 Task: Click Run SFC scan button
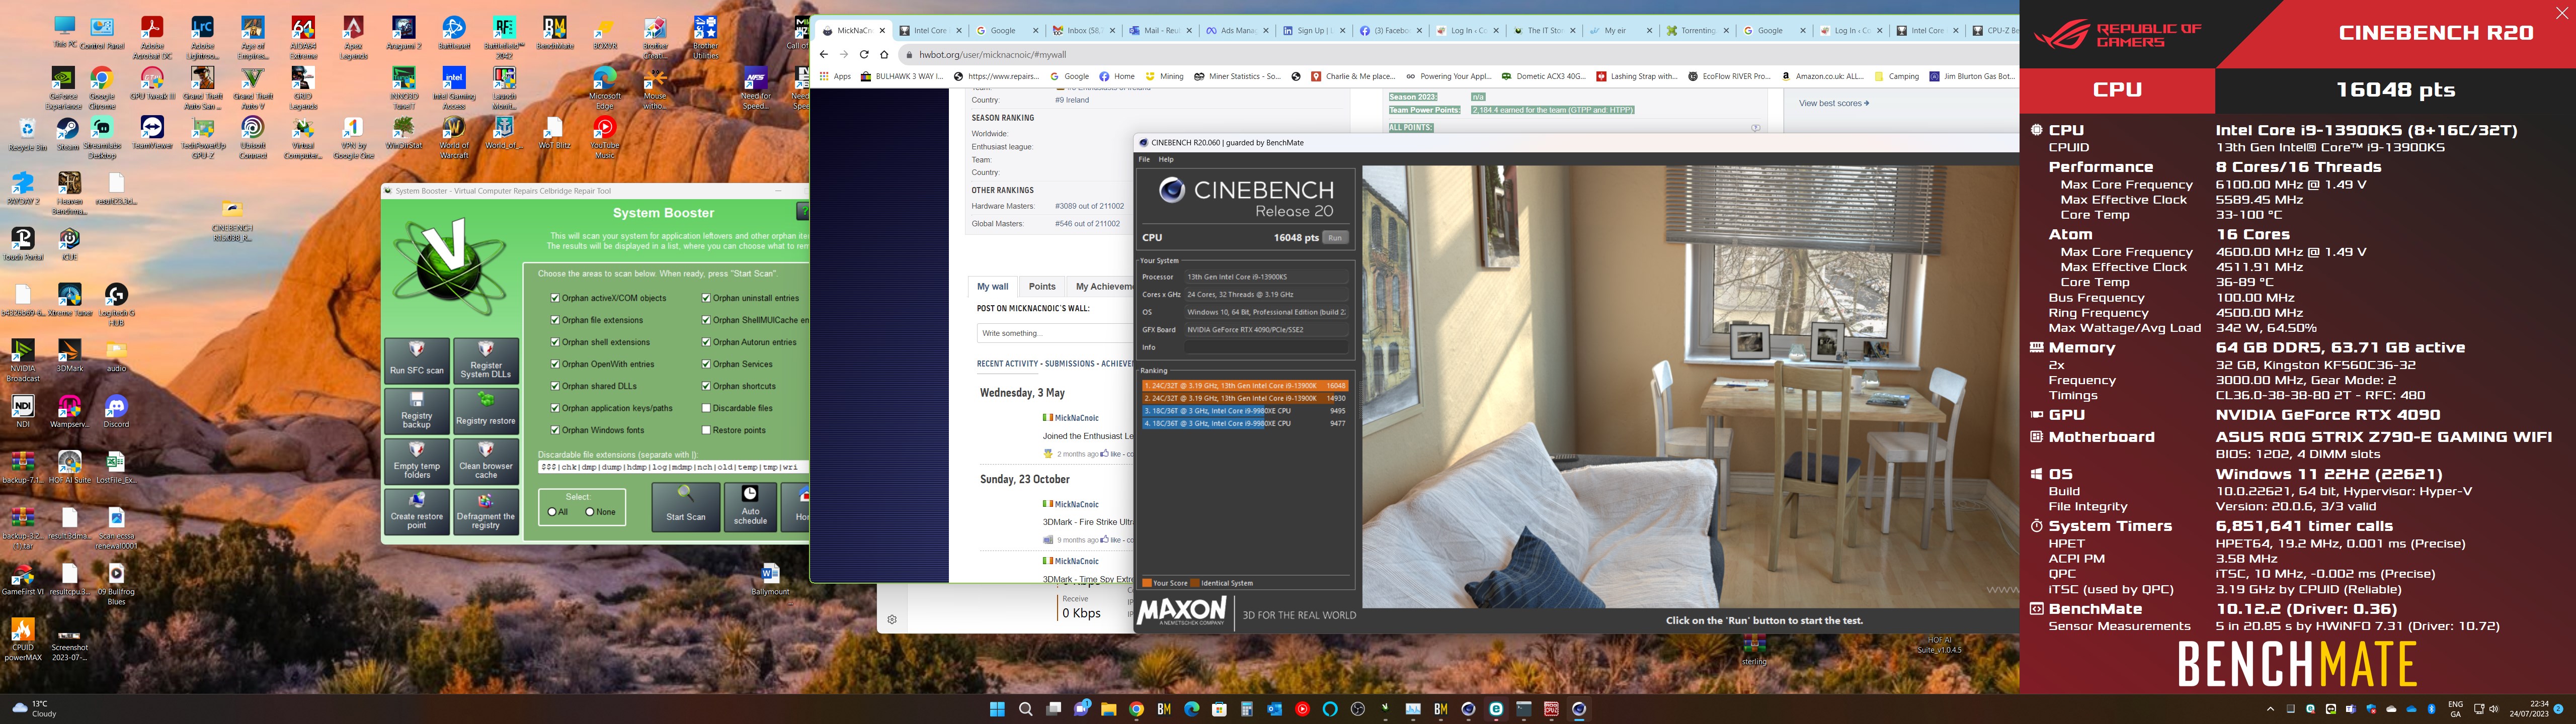417,360
